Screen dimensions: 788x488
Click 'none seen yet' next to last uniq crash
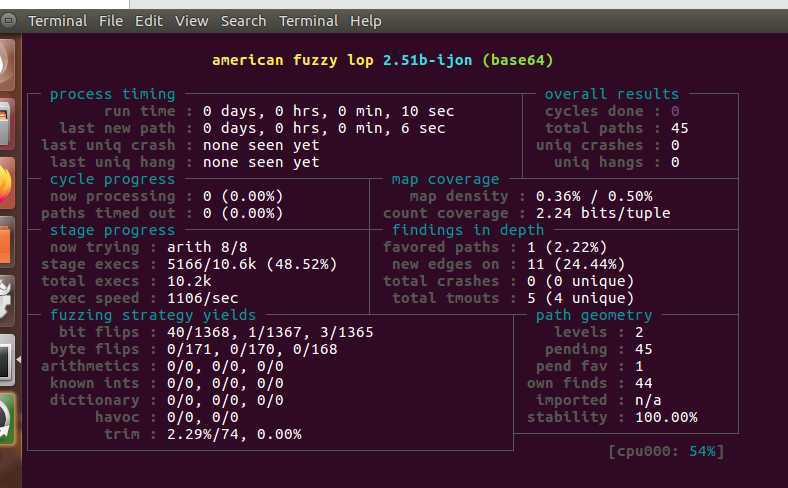(261, 145)
